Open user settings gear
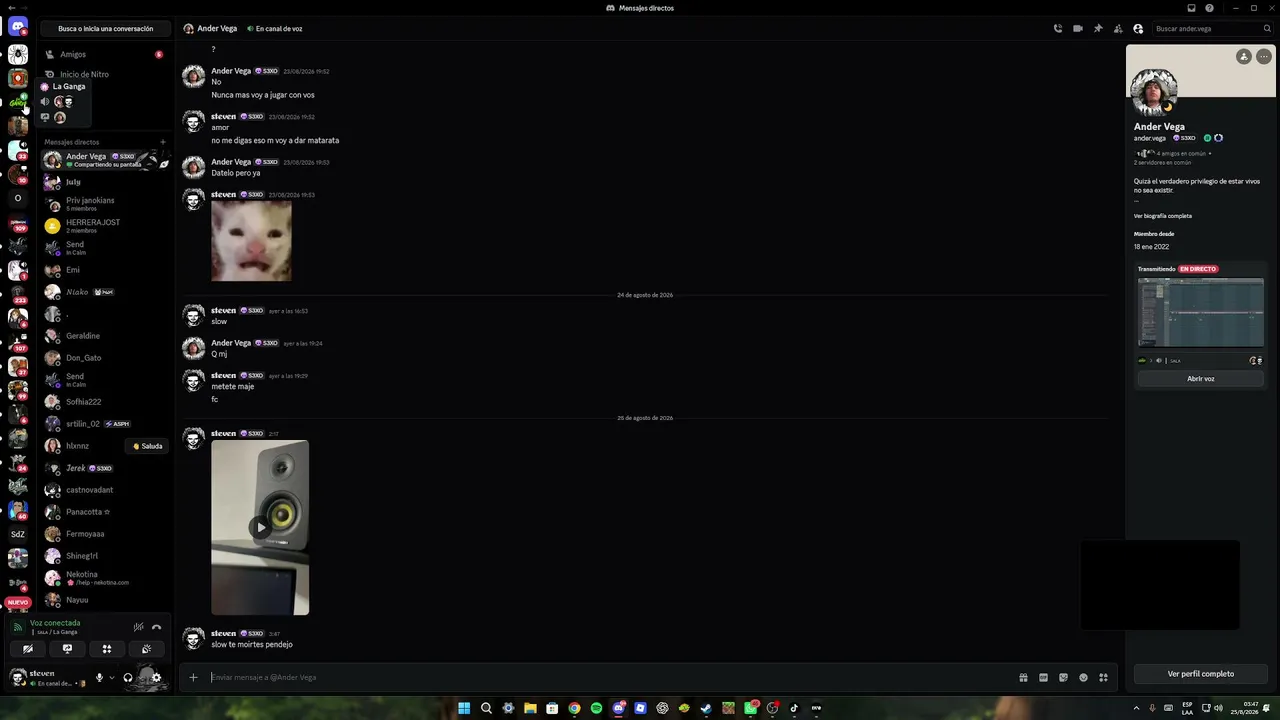 click(156, 678)
